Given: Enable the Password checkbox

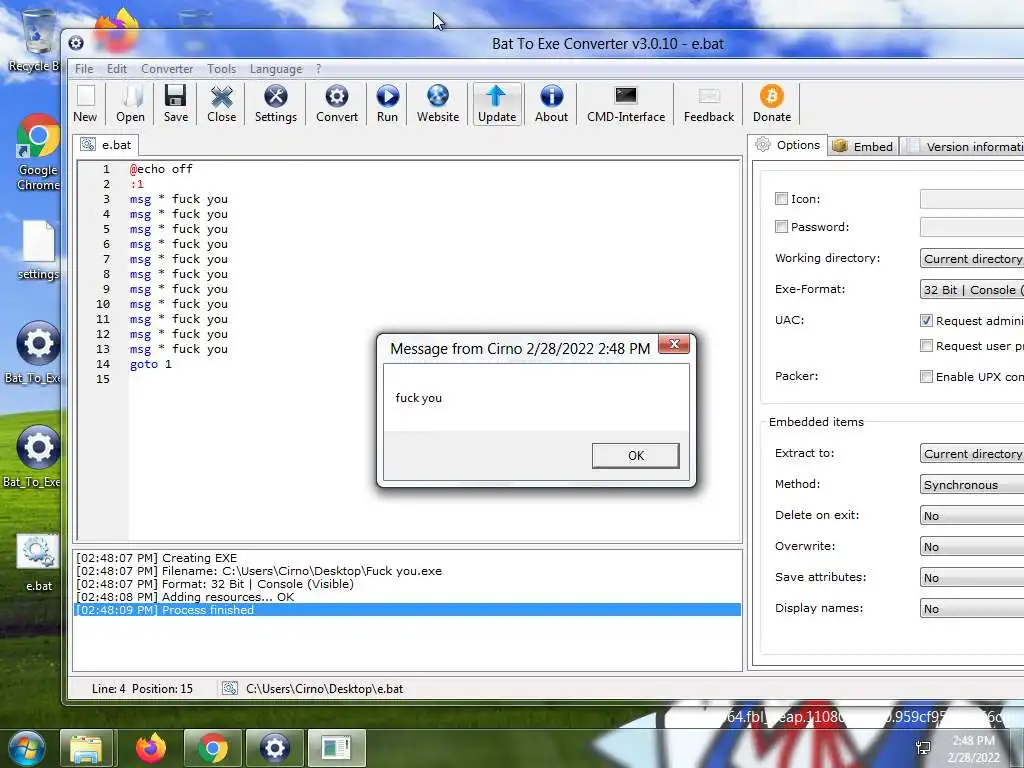Looking at the screenshot, I should 781,227.
